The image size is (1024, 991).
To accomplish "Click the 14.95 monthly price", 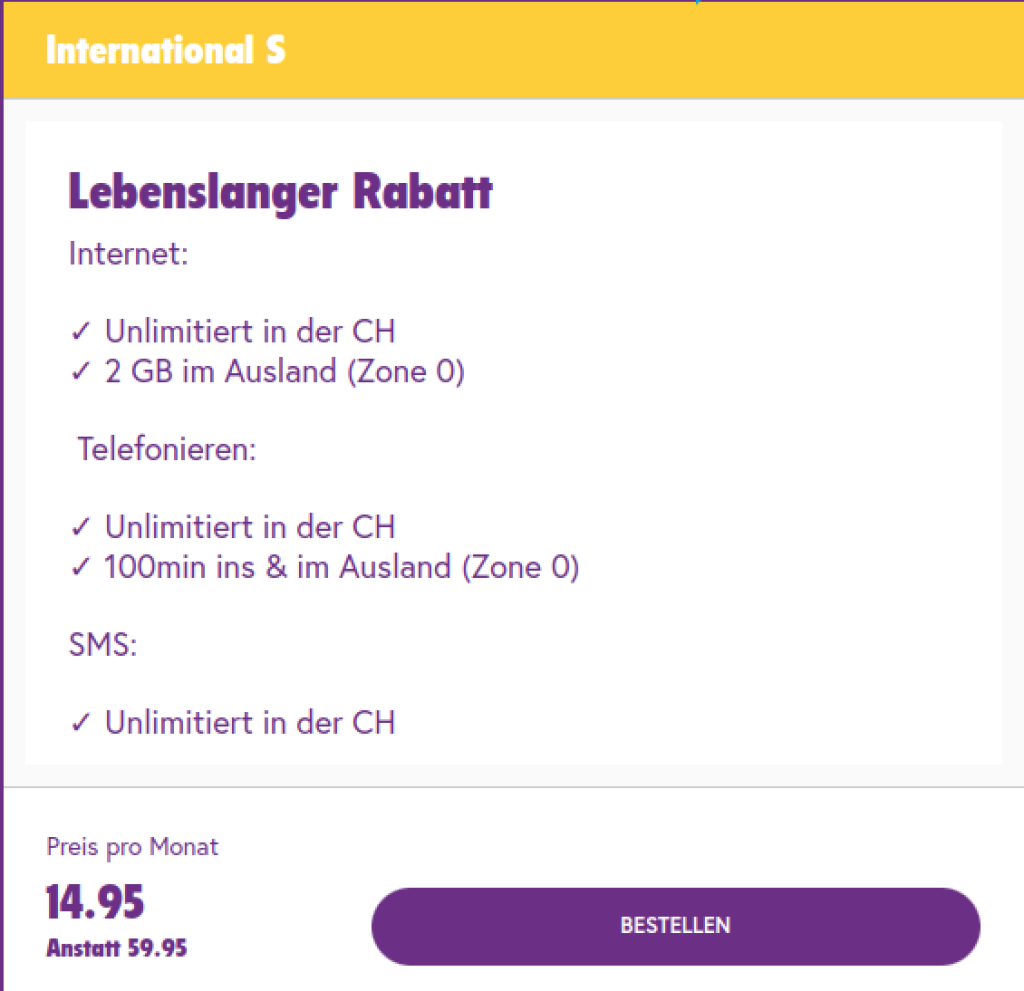I will 95,903.
